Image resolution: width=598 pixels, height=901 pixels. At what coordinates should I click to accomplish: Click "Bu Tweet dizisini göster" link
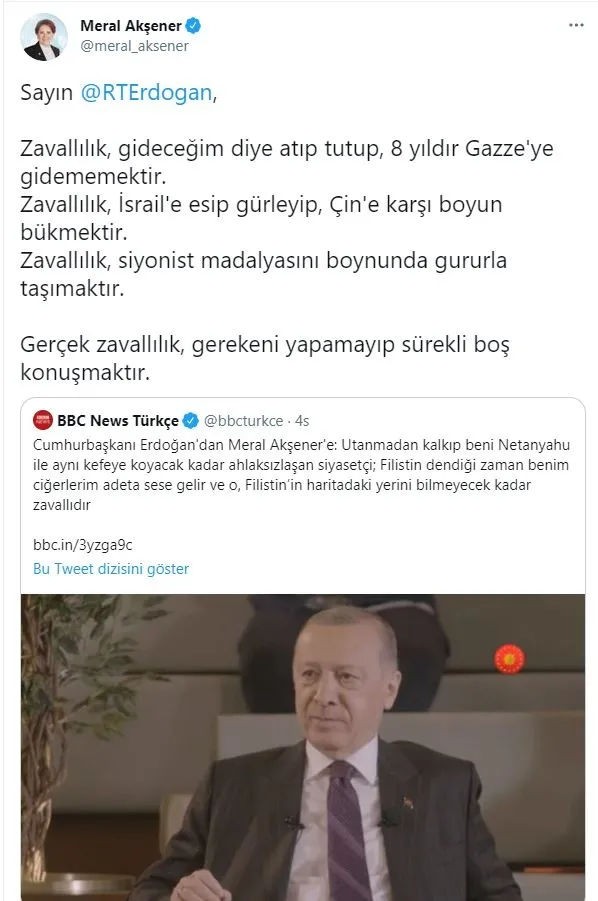pyautogui.click(x=111, y=569)
